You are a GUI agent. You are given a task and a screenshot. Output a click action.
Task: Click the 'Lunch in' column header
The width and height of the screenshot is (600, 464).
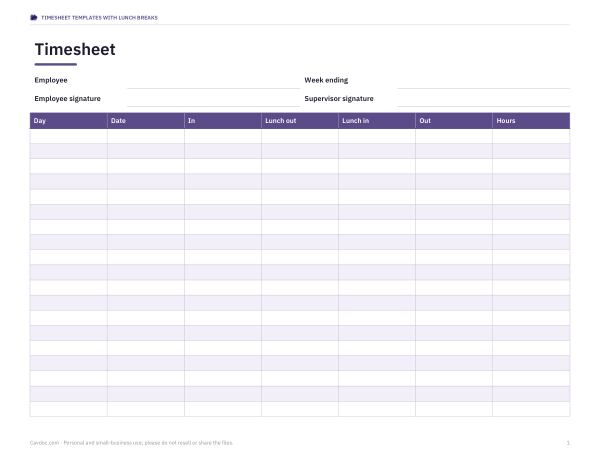(x=377, y=120)
